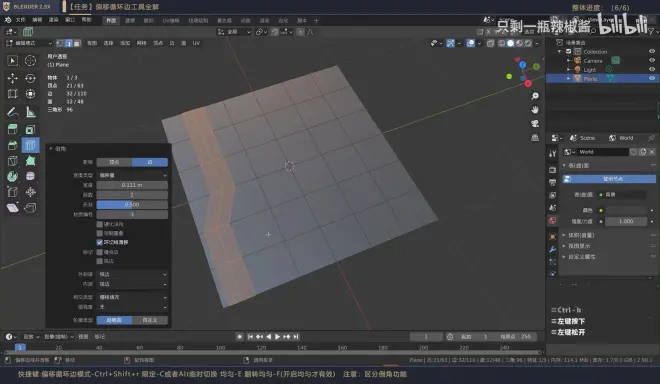Enable the harden normals checkbox
Image resolution: width=660 pixels, height=384 pixels.
point(100,224)
